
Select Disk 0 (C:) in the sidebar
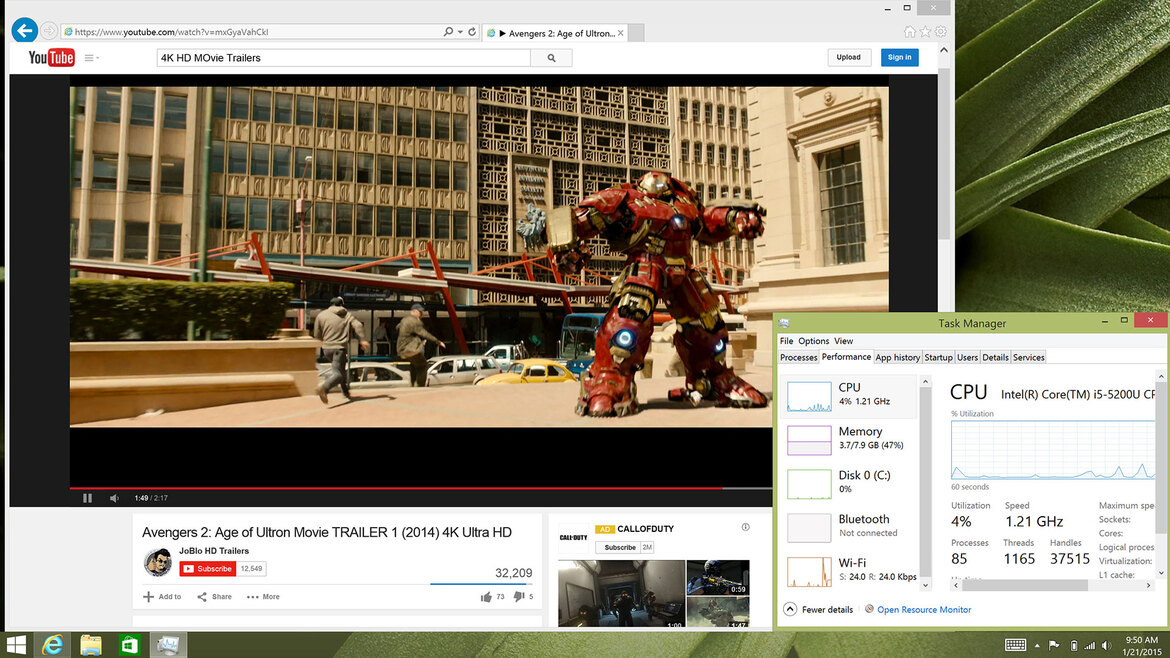(849, 483)
